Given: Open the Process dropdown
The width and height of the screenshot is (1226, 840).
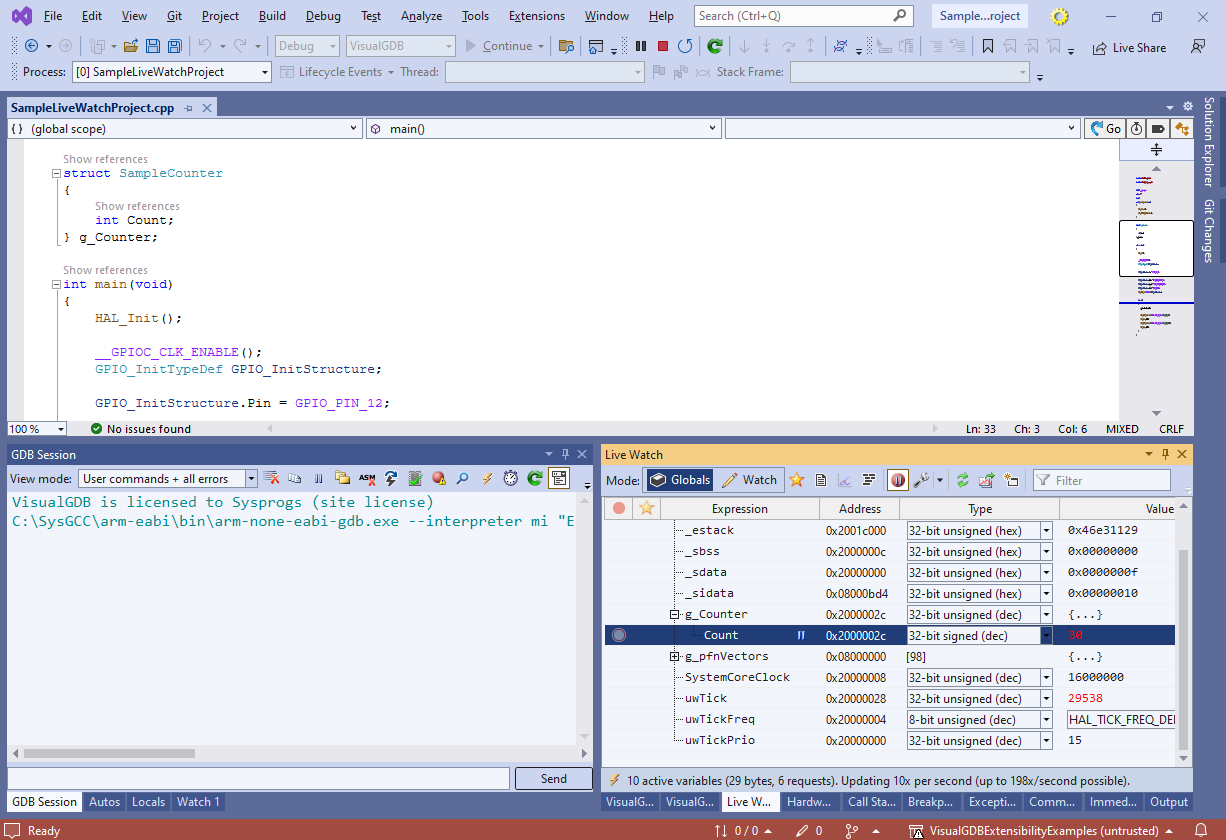Looking at the screenshot, I should [x=171, y=72].
